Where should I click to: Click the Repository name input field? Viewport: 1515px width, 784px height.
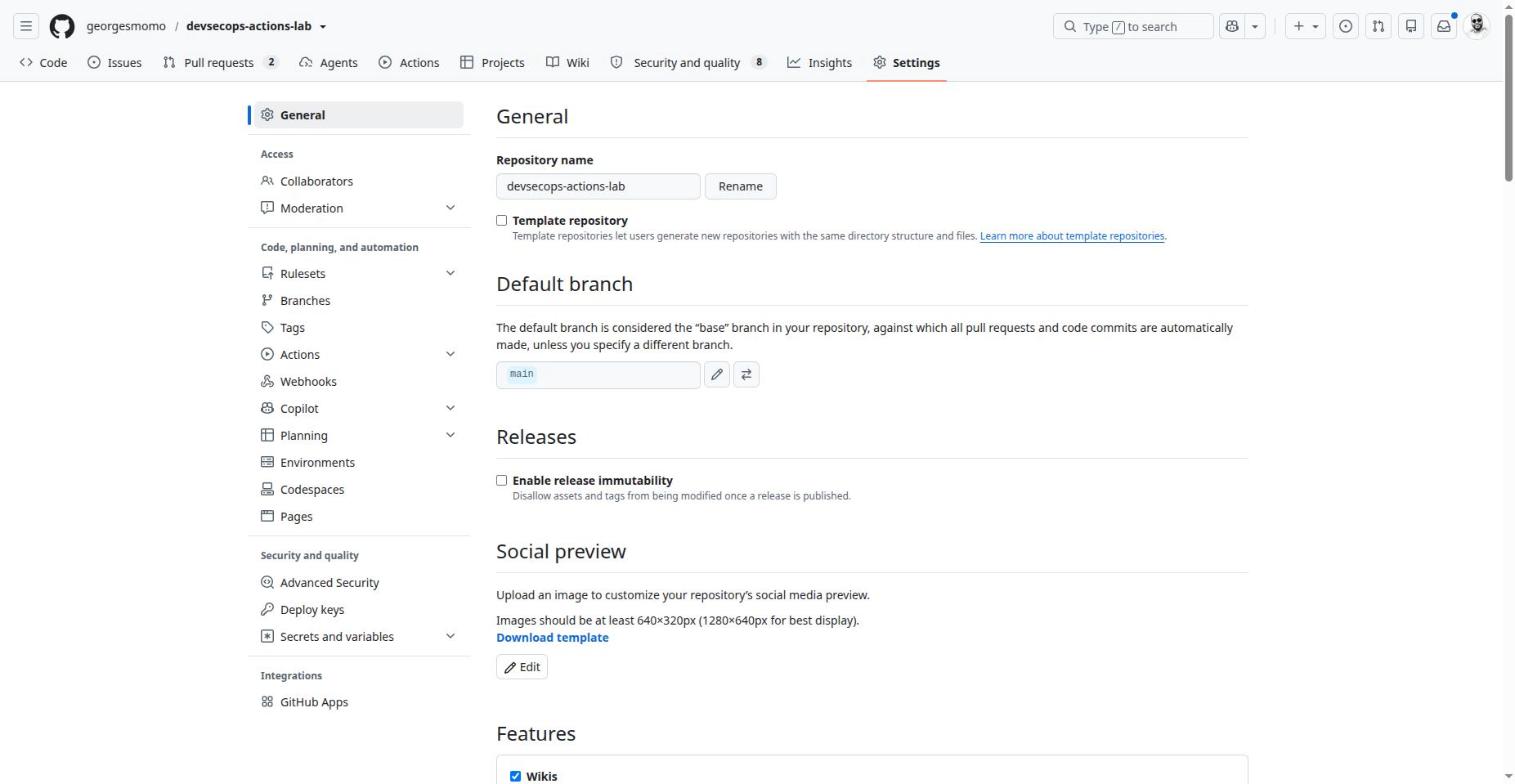(598, 187)
